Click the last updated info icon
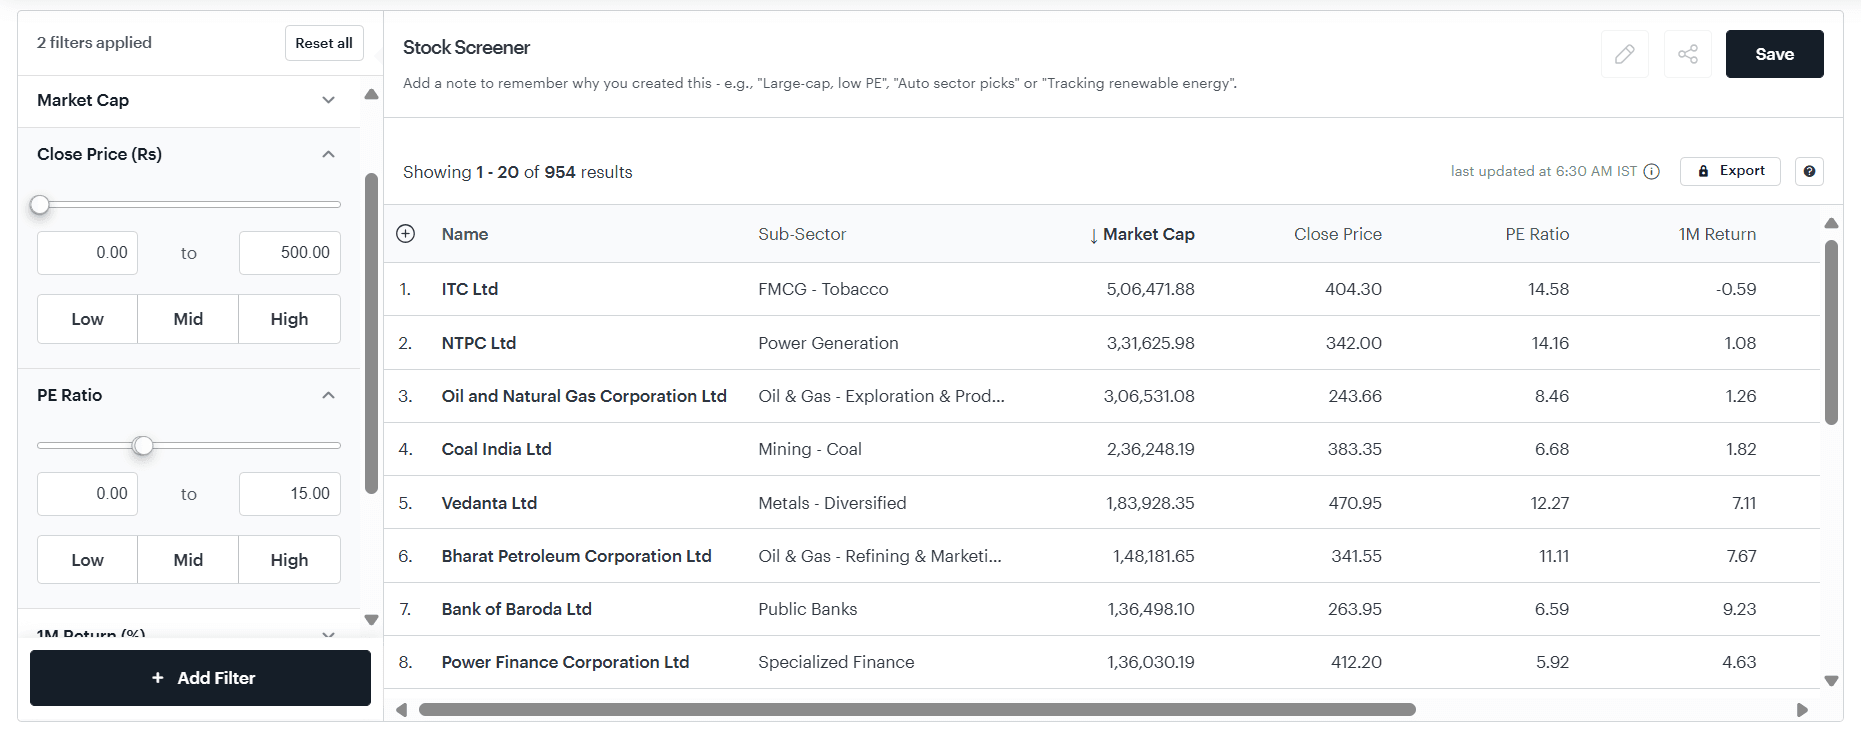Image resolution: width=1861 pixels, height=729 pixels. pos(1652,172)
